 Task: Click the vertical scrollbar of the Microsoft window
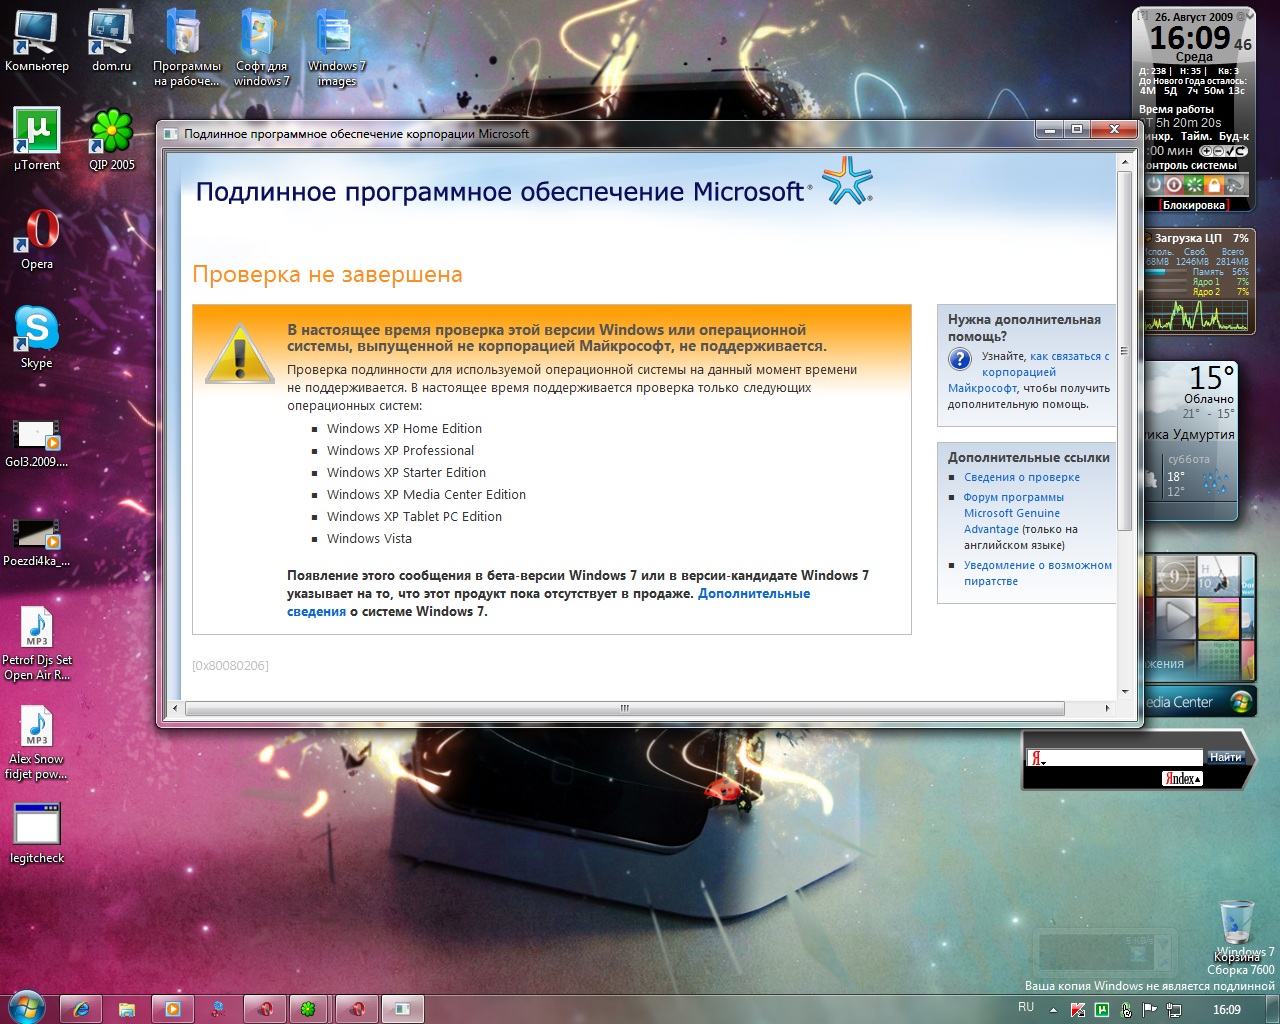point(1124,349)
